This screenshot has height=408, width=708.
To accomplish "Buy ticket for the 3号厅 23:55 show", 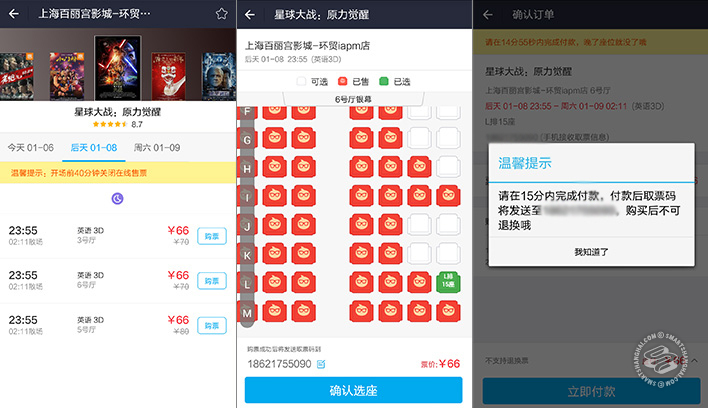I will coord(212,236).
